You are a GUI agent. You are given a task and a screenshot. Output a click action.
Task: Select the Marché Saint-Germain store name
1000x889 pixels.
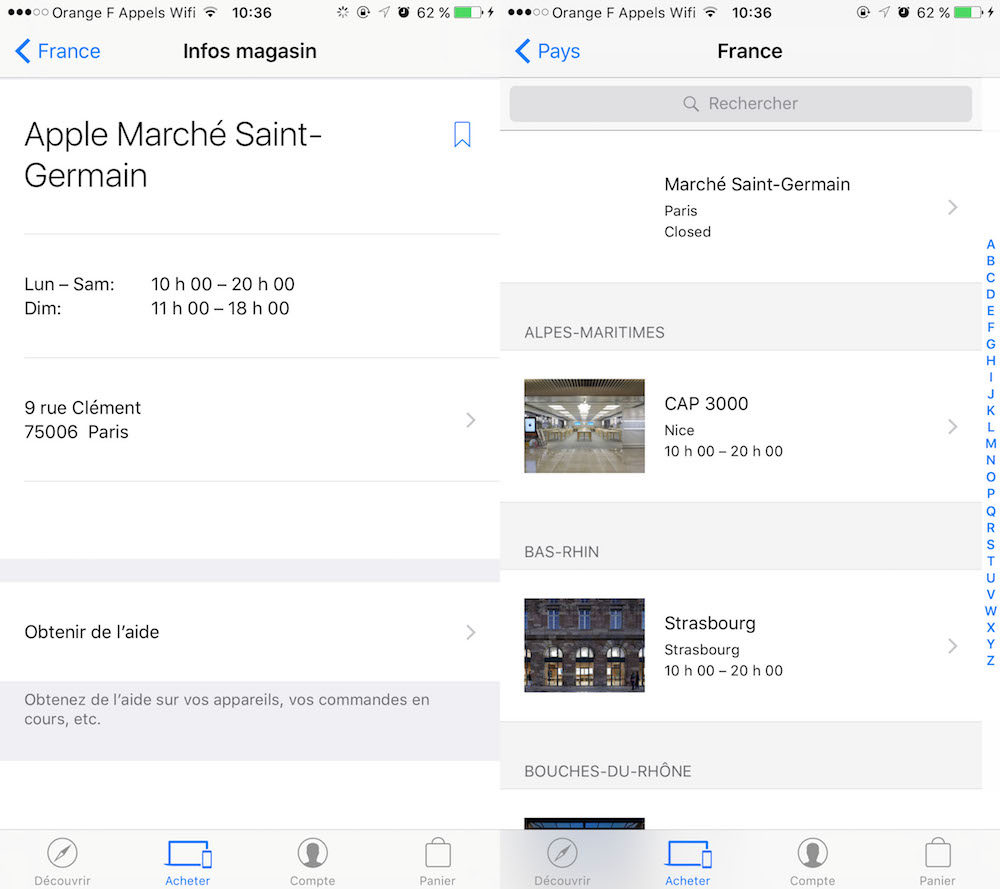757,184
